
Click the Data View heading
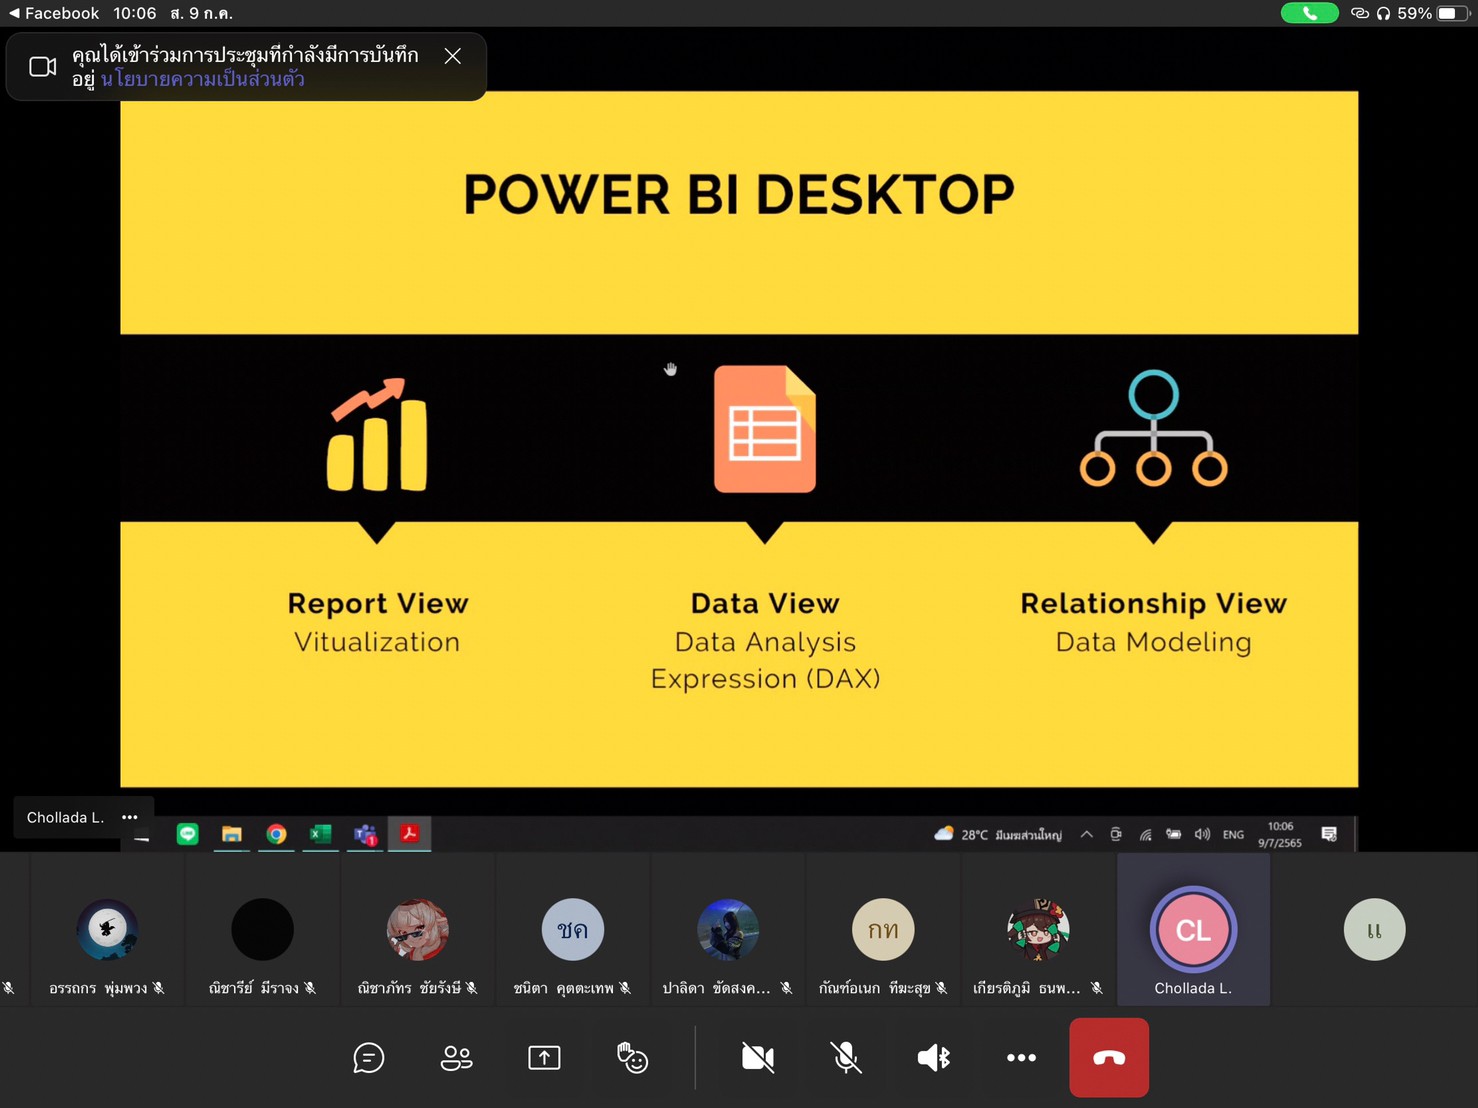click(765, 603)
